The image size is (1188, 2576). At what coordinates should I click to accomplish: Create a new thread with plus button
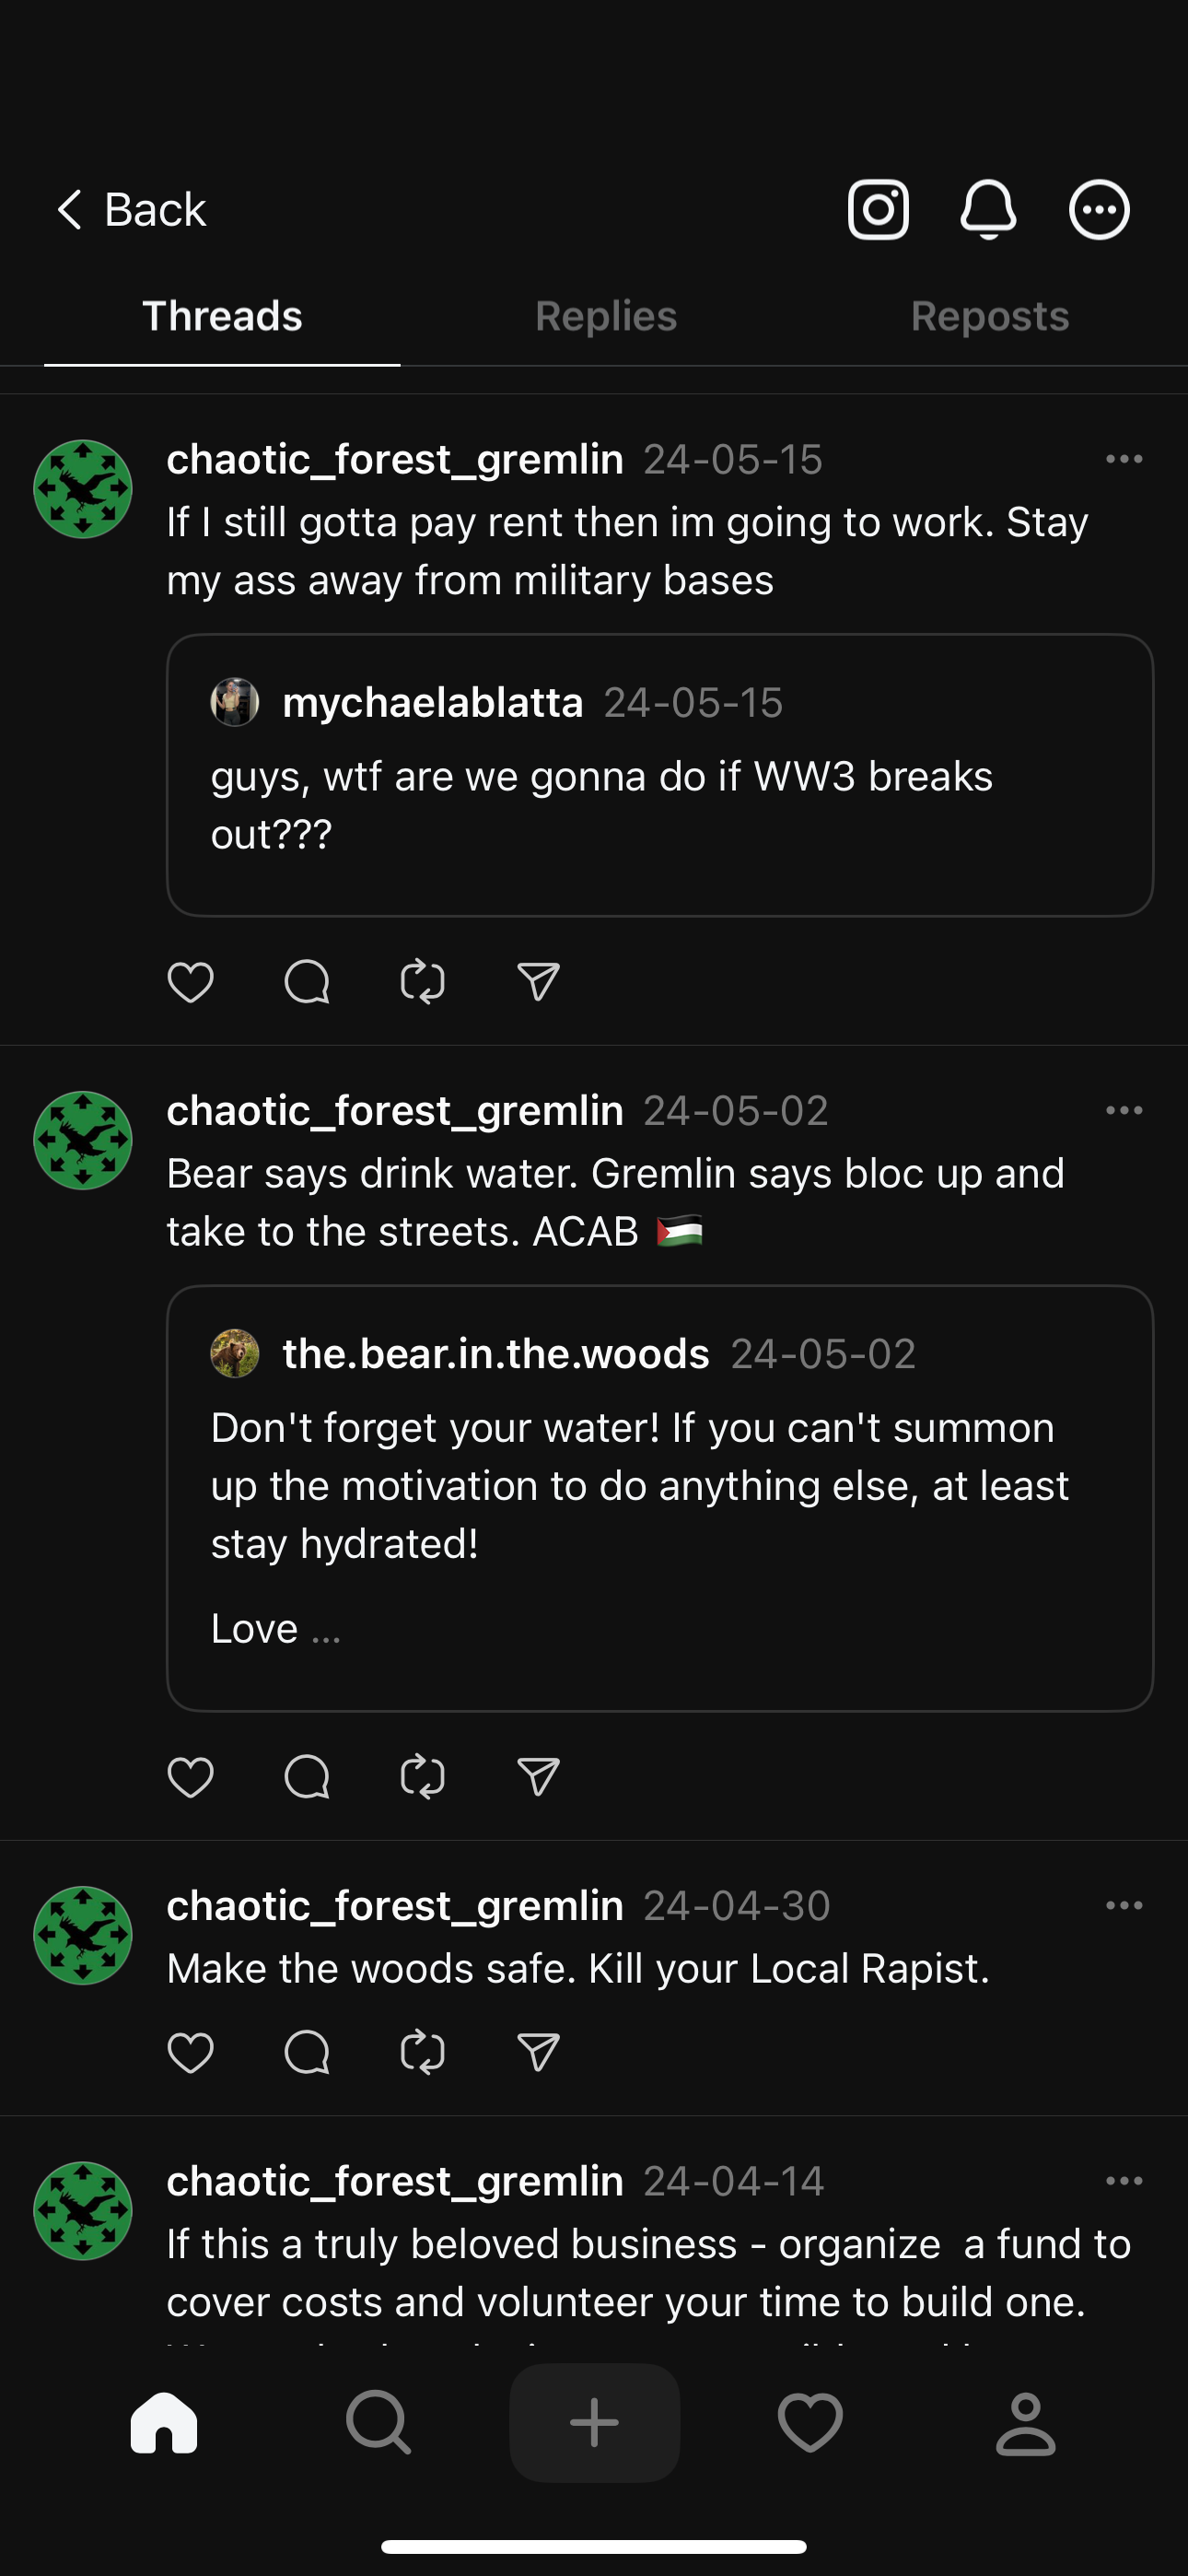pyautogui.click(x=594, y=2423)
